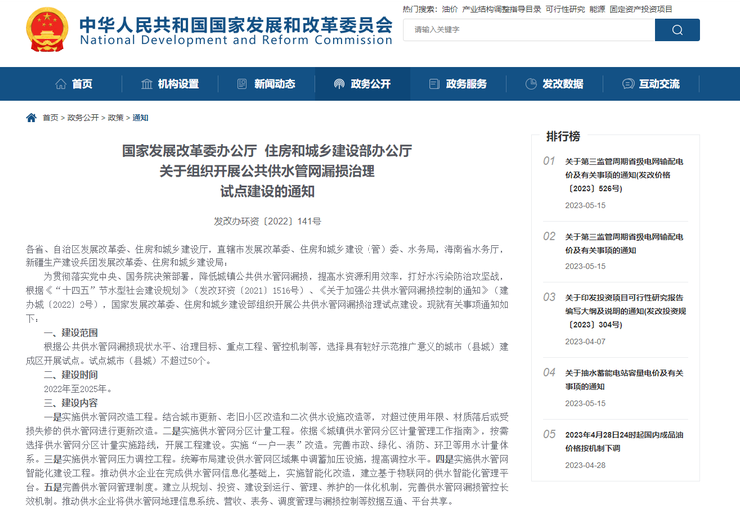
Task: Focus the keyword search input field
Action: pos(529,30)
